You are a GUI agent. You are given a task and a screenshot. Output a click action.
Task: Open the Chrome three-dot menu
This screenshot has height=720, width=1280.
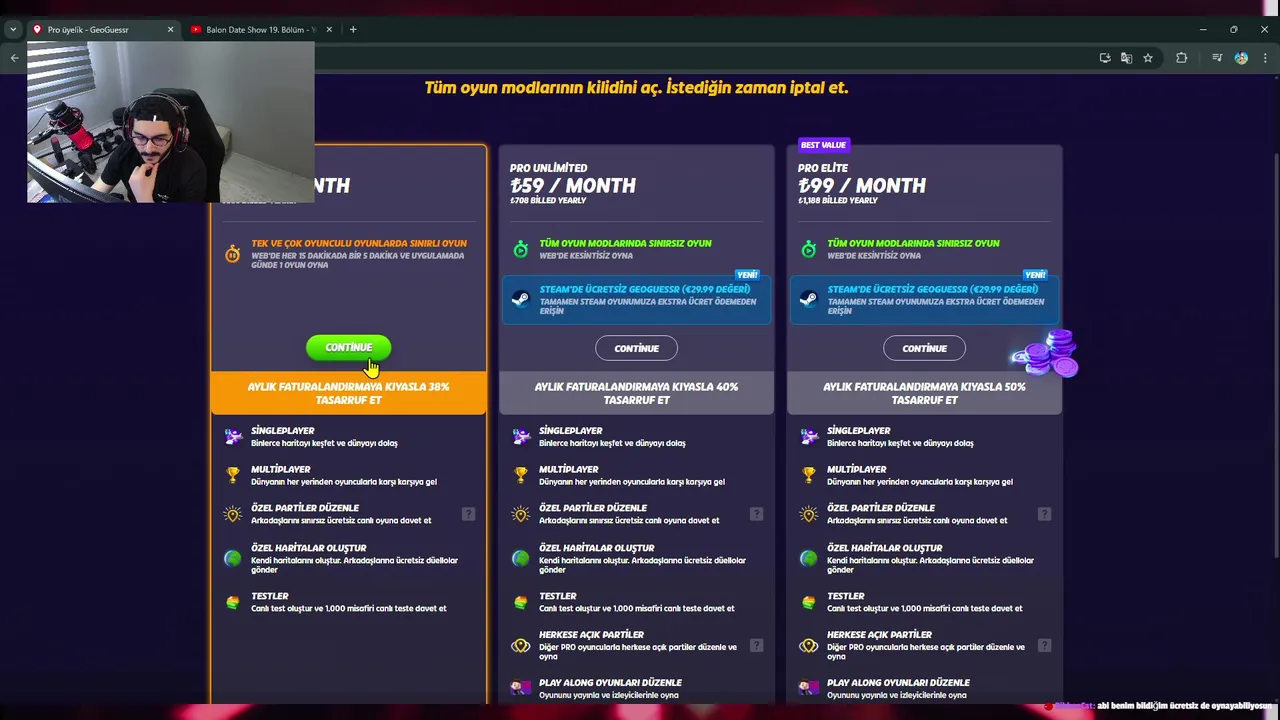click(x=1265, y=58)
